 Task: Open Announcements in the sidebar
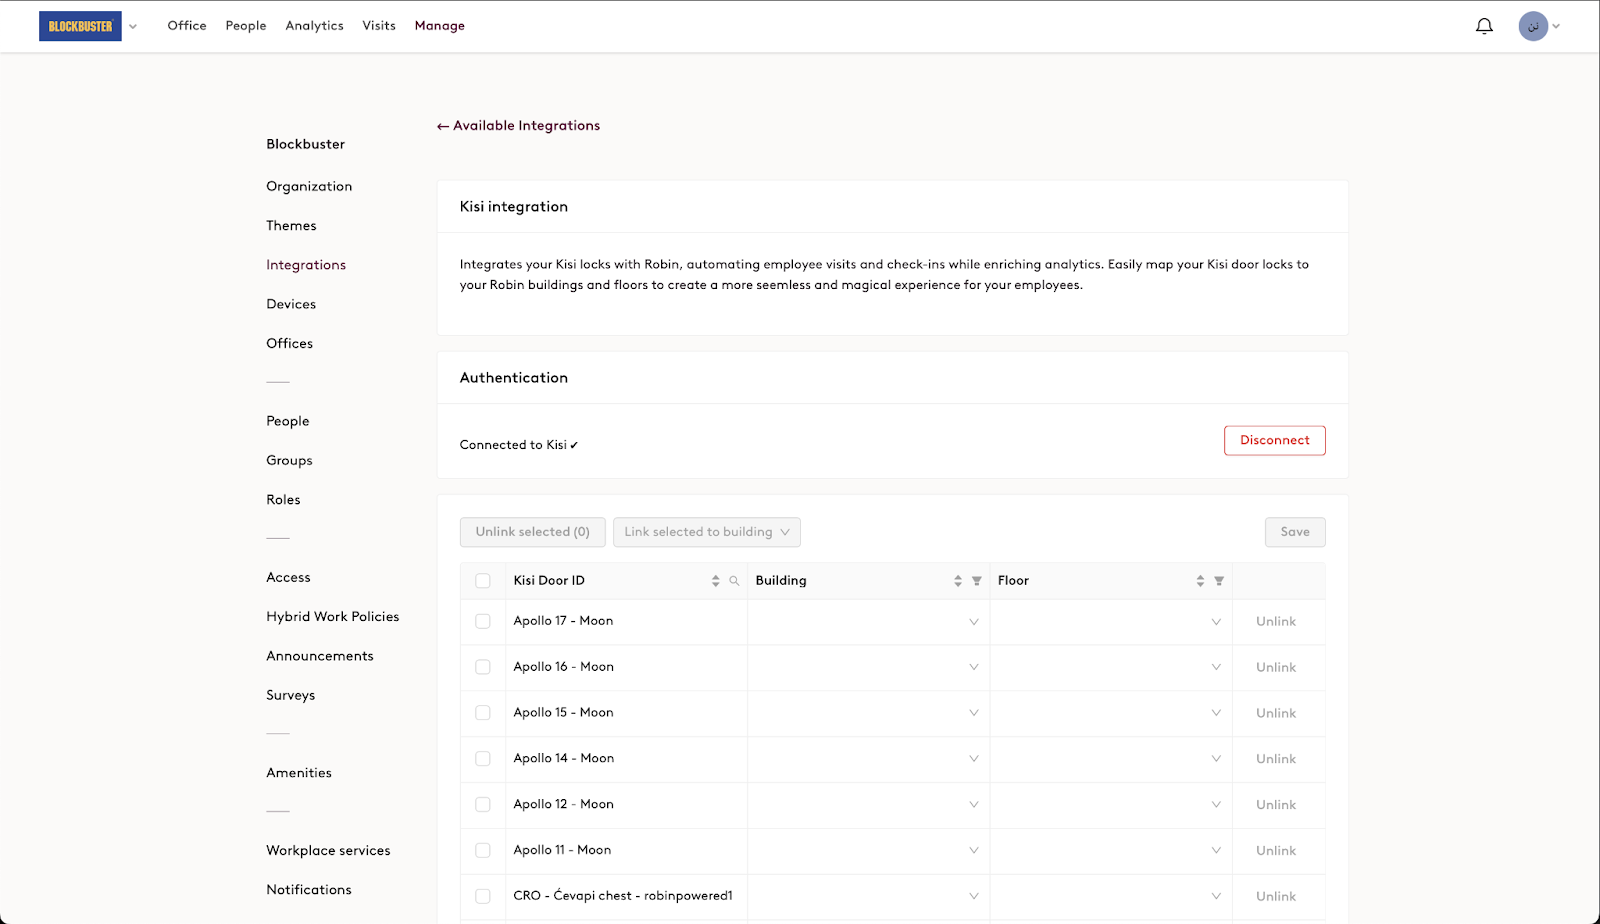click(320, 656)
